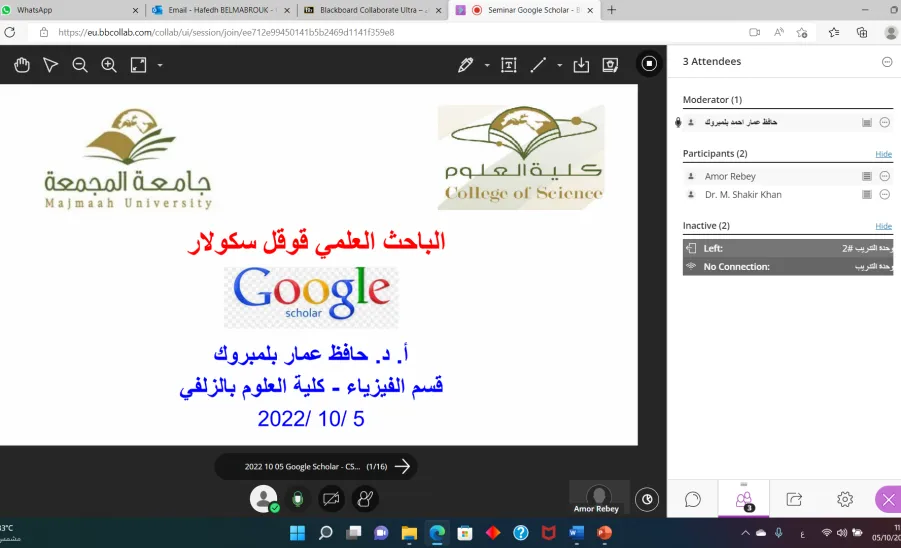Expand the pencil tool options arrow
901x548 pixels.
(487, 65)
